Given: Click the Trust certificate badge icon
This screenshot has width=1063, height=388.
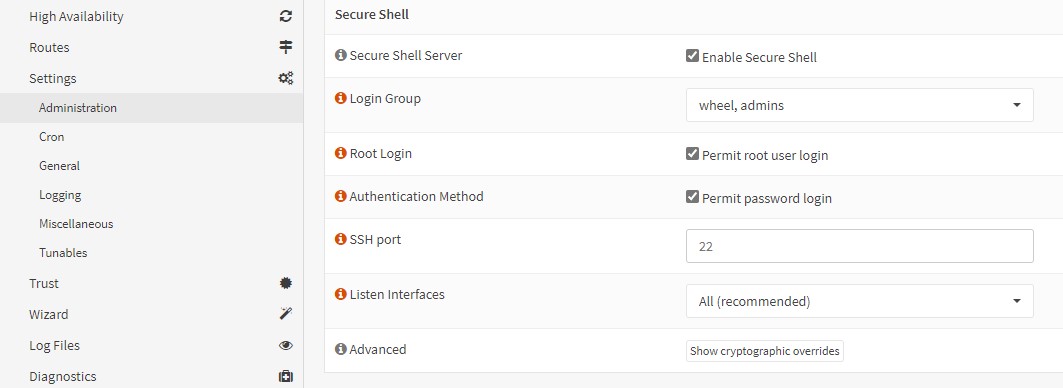Looking at the screenshot, I should [x=286, y=284].
